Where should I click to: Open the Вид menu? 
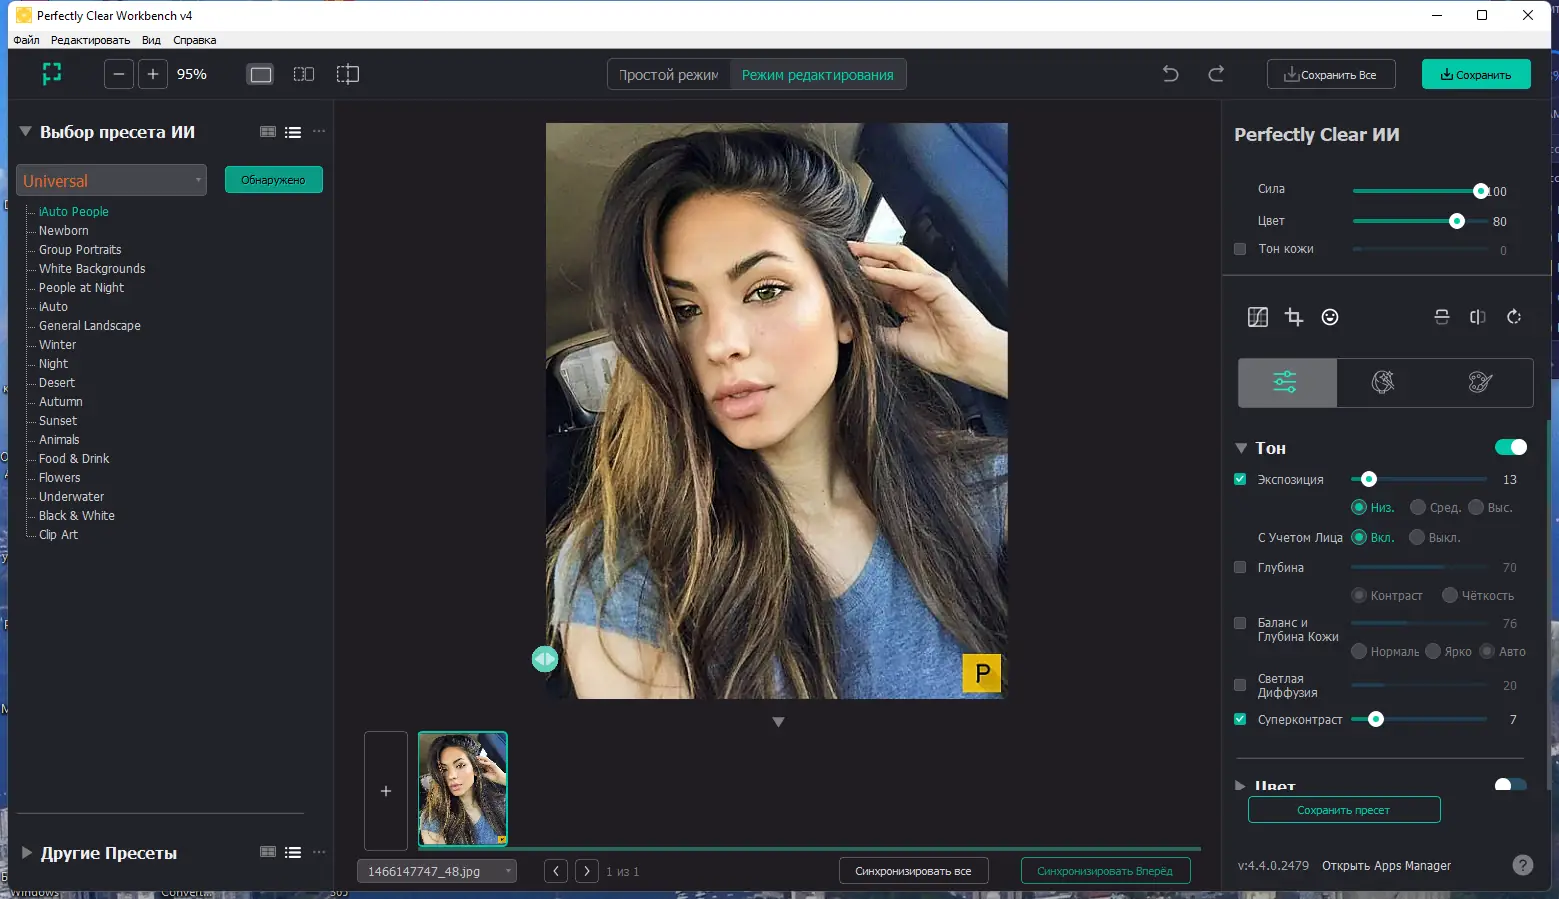tap(151, 40)
